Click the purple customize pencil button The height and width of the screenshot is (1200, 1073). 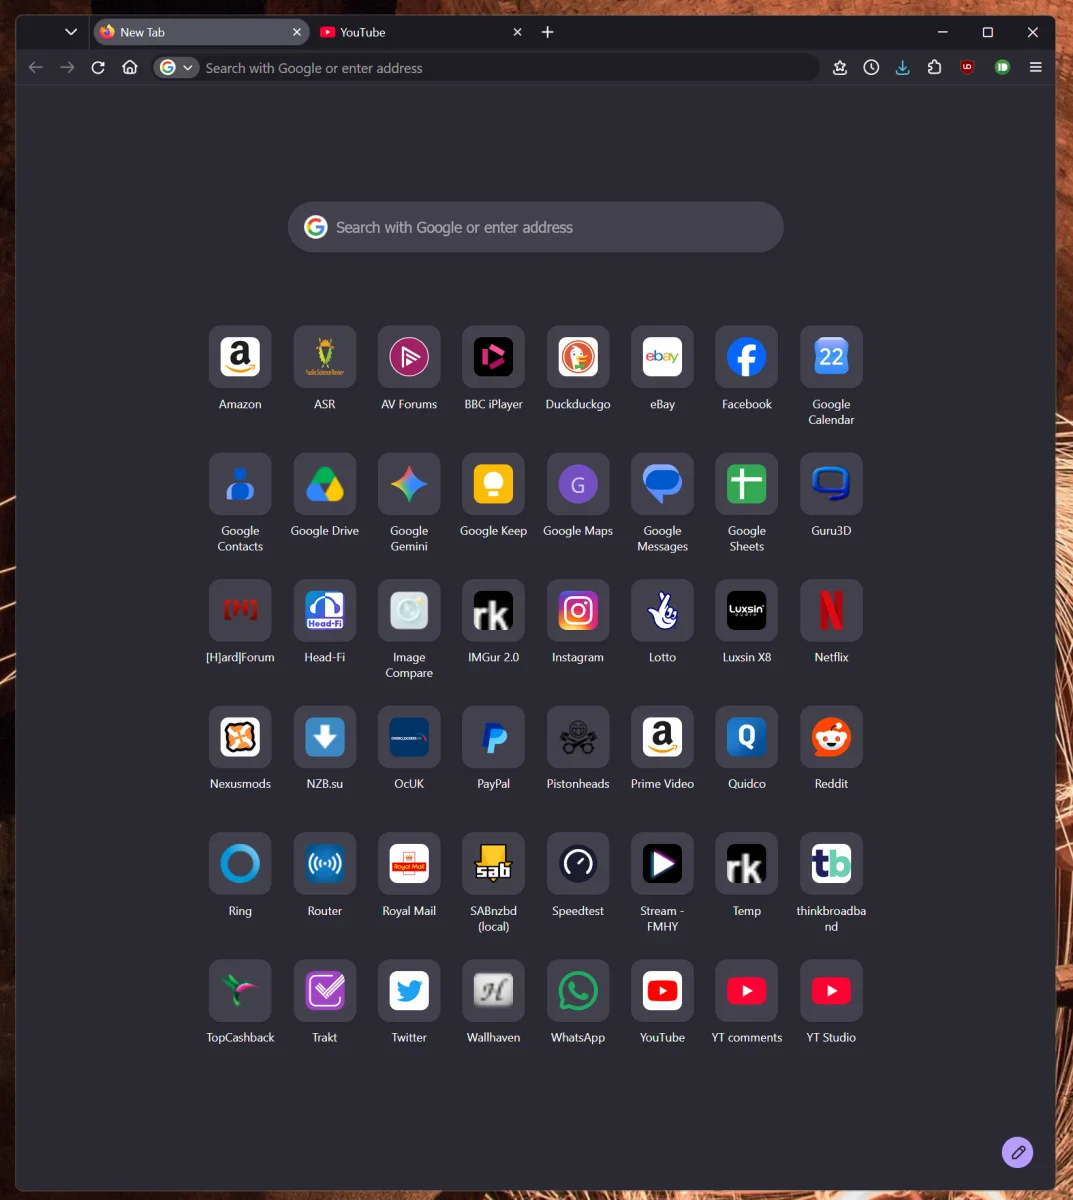[x=1017, y=1152]
